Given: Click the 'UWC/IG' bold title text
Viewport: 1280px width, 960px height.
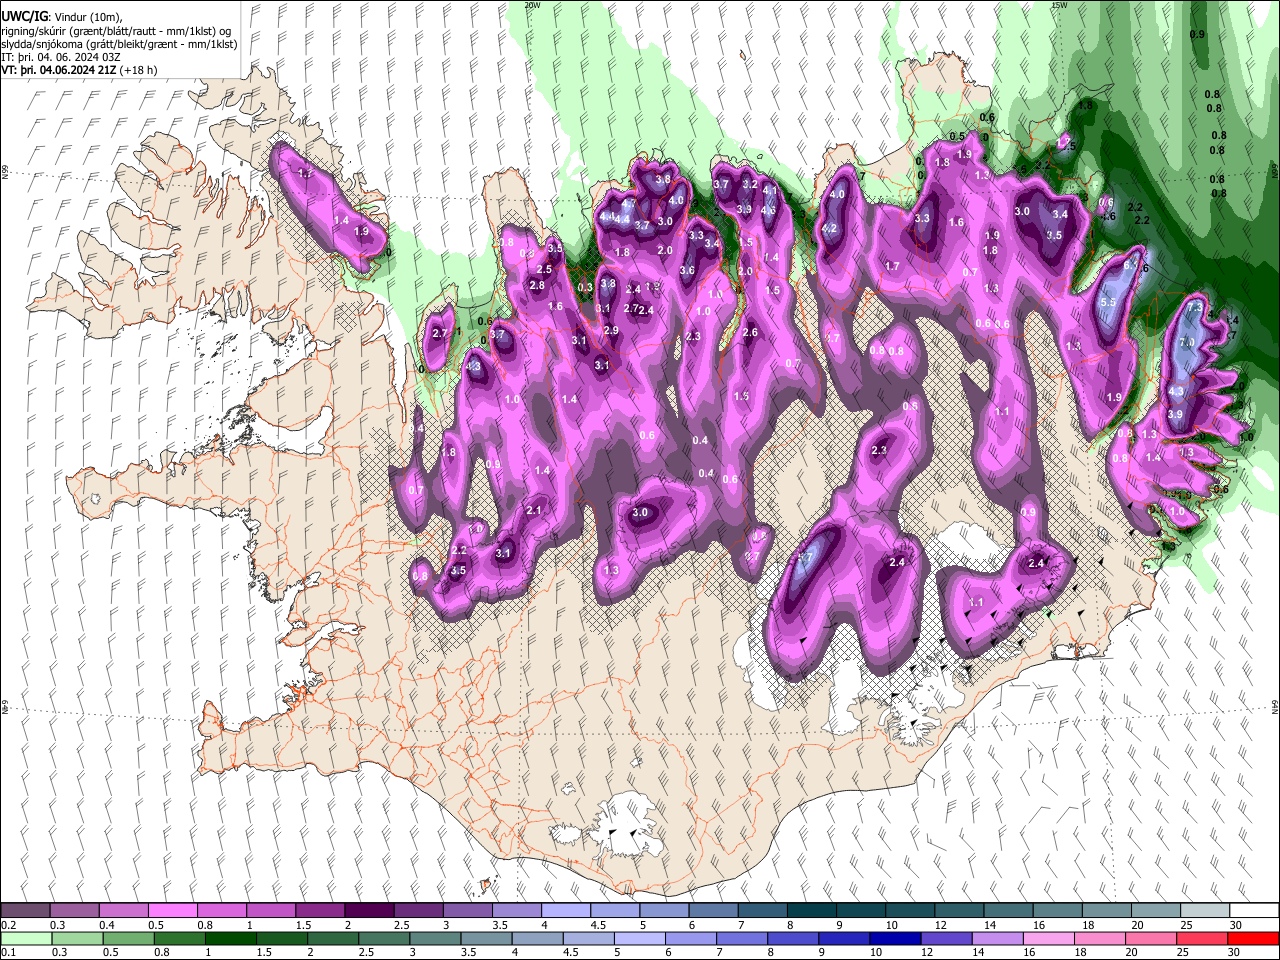Looking at the screenshot, I should [x=24, y=17].
